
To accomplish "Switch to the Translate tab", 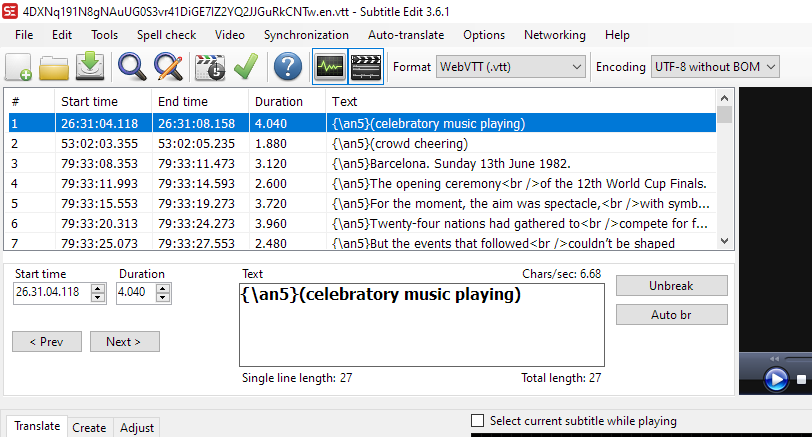I will pos(37,426).
